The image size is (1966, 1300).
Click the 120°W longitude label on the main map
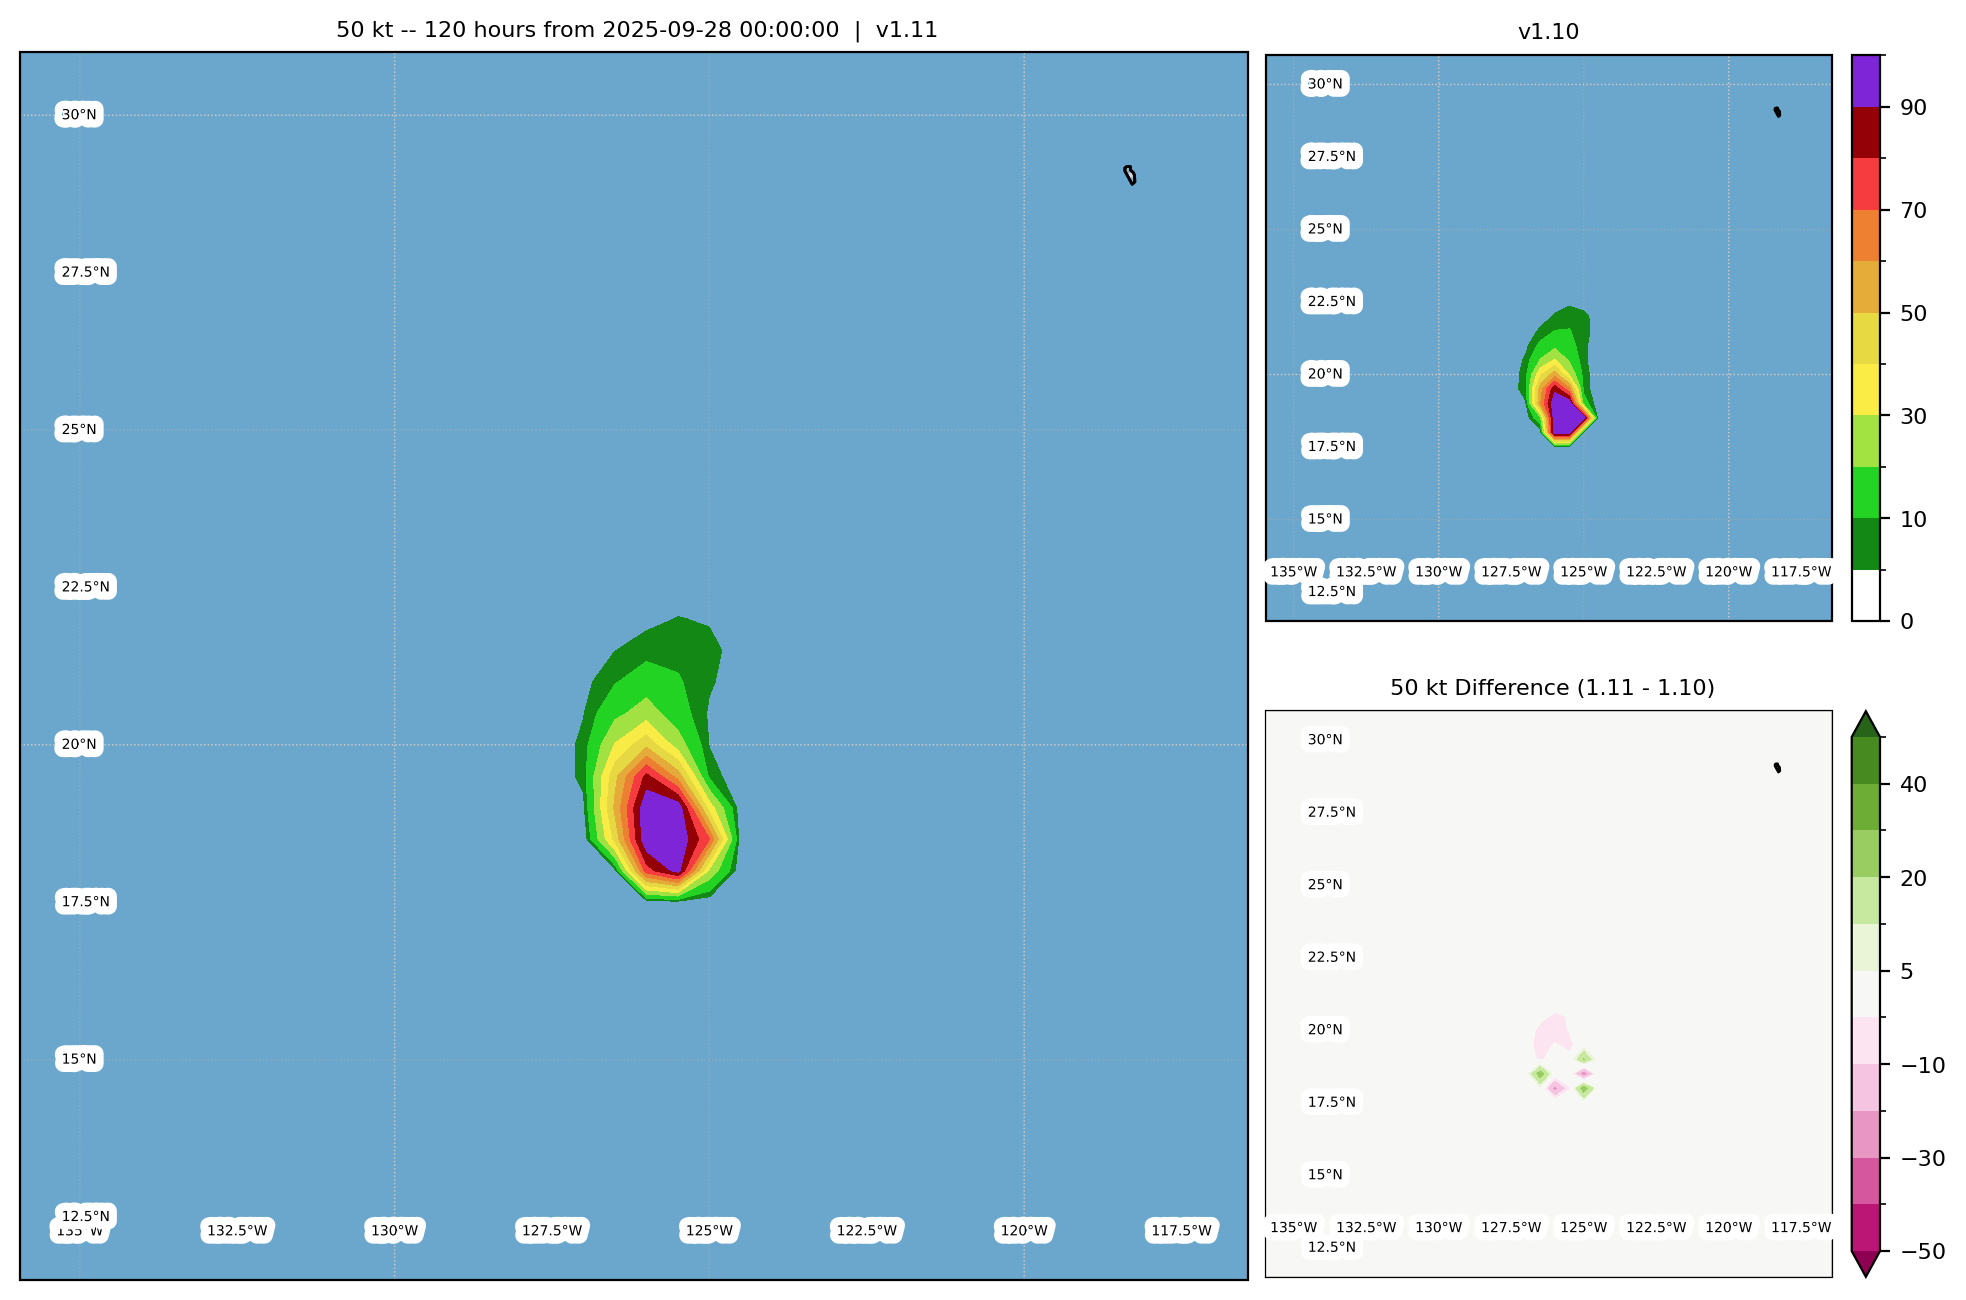click(x=1024, y=1231)
